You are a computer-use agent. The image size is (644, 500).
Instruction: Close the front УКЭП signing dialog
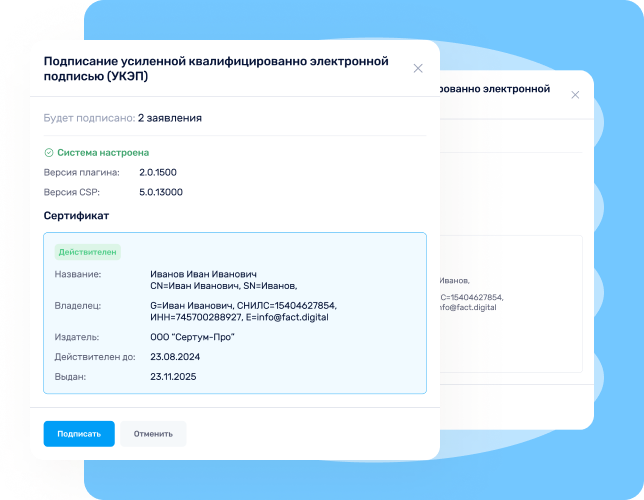click(418, 68)
